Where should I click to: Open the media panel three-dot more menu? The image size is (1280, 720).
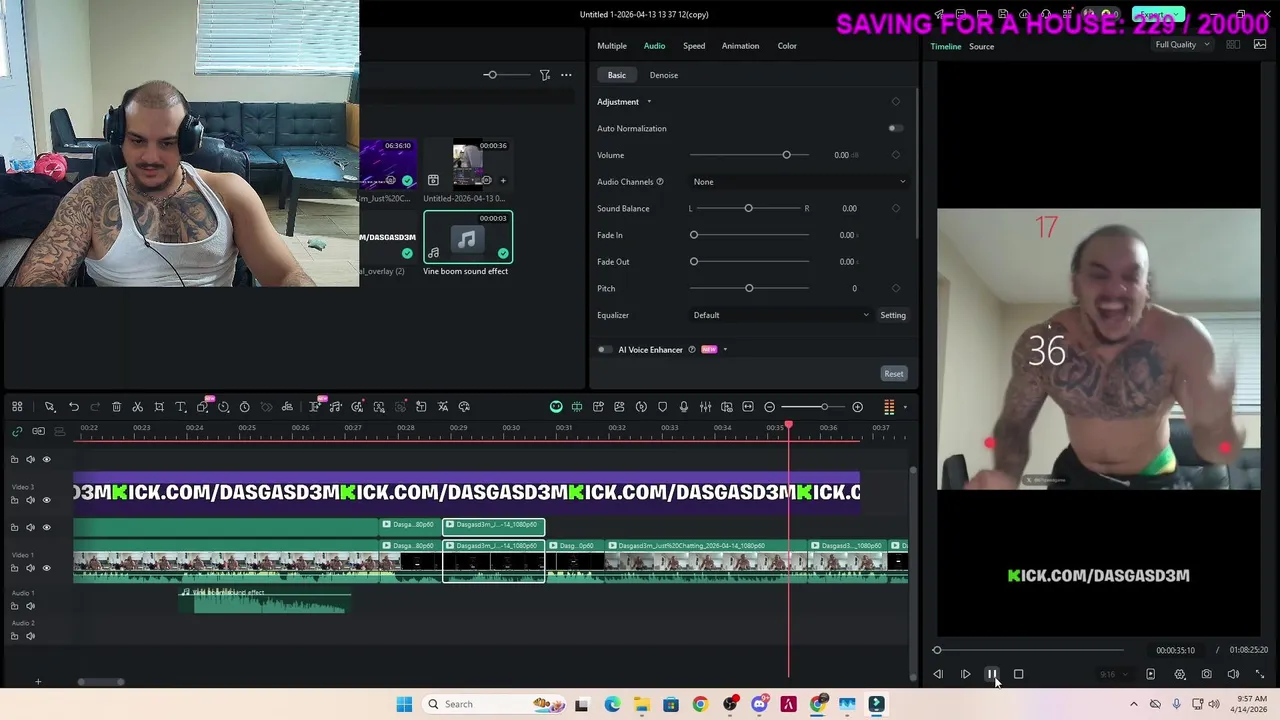click(566, 75)
